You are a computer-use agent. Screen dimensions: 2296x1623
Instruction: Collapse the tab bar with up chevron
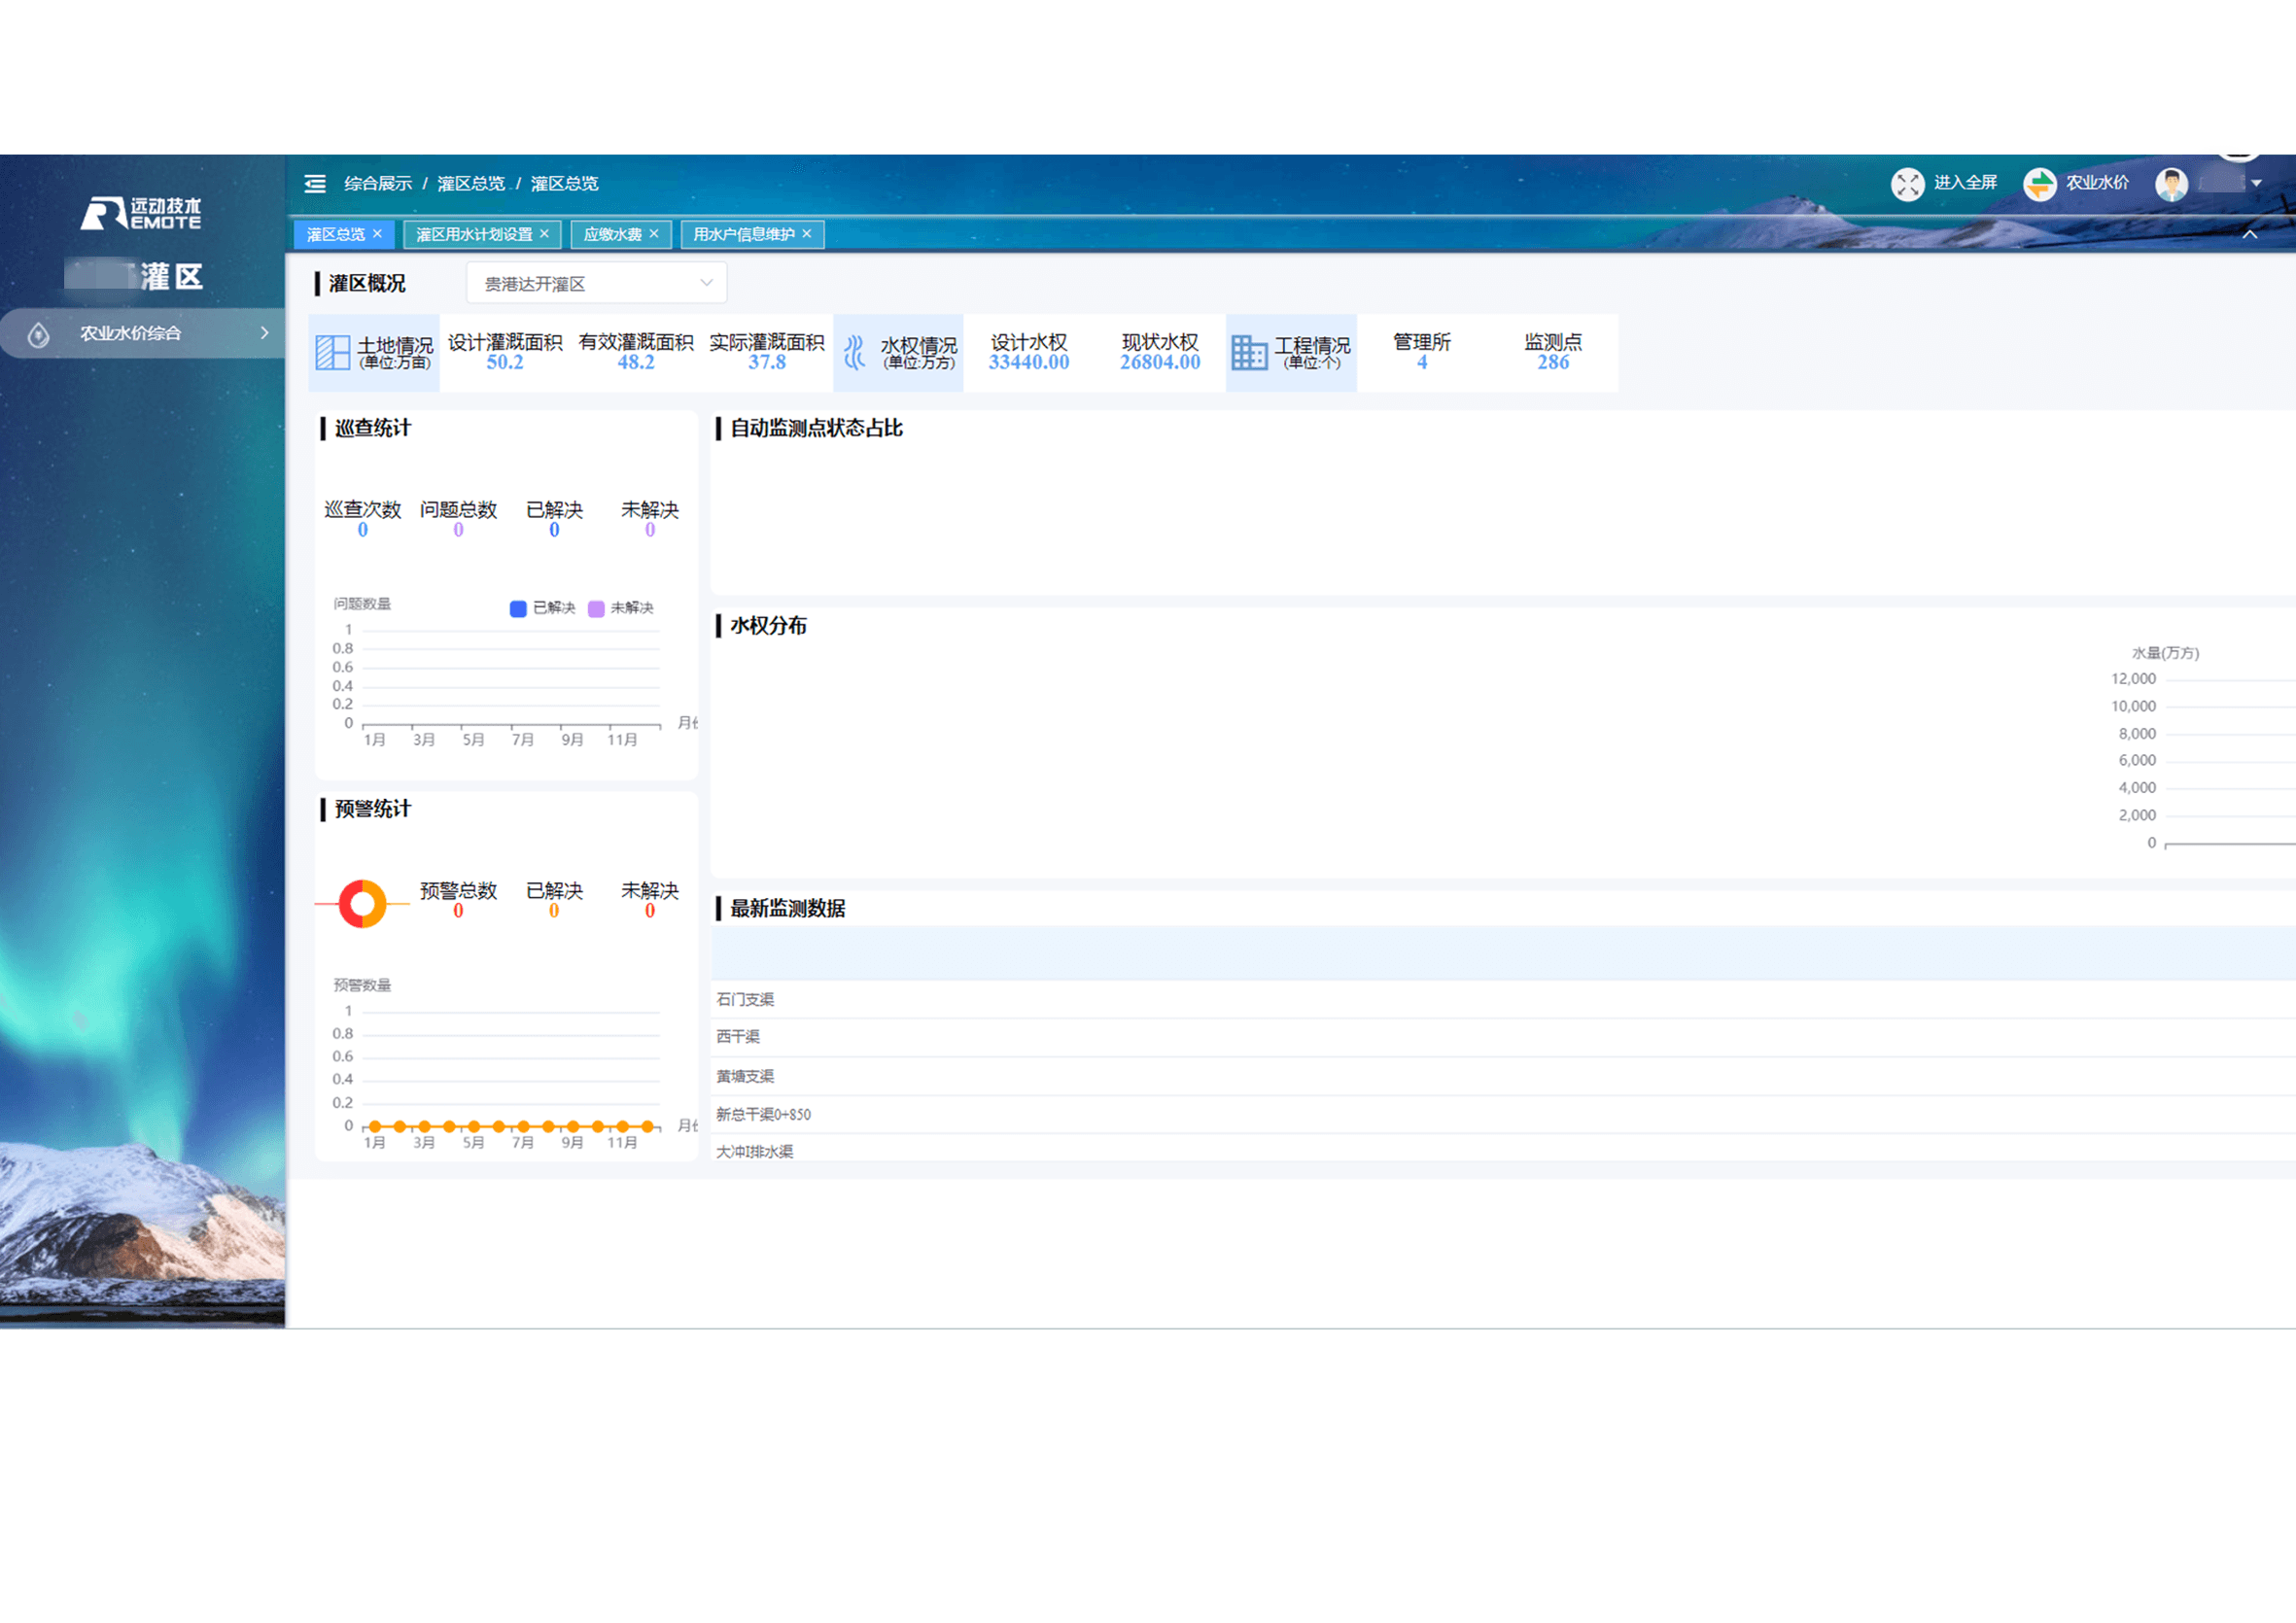tap(2249, 235)
